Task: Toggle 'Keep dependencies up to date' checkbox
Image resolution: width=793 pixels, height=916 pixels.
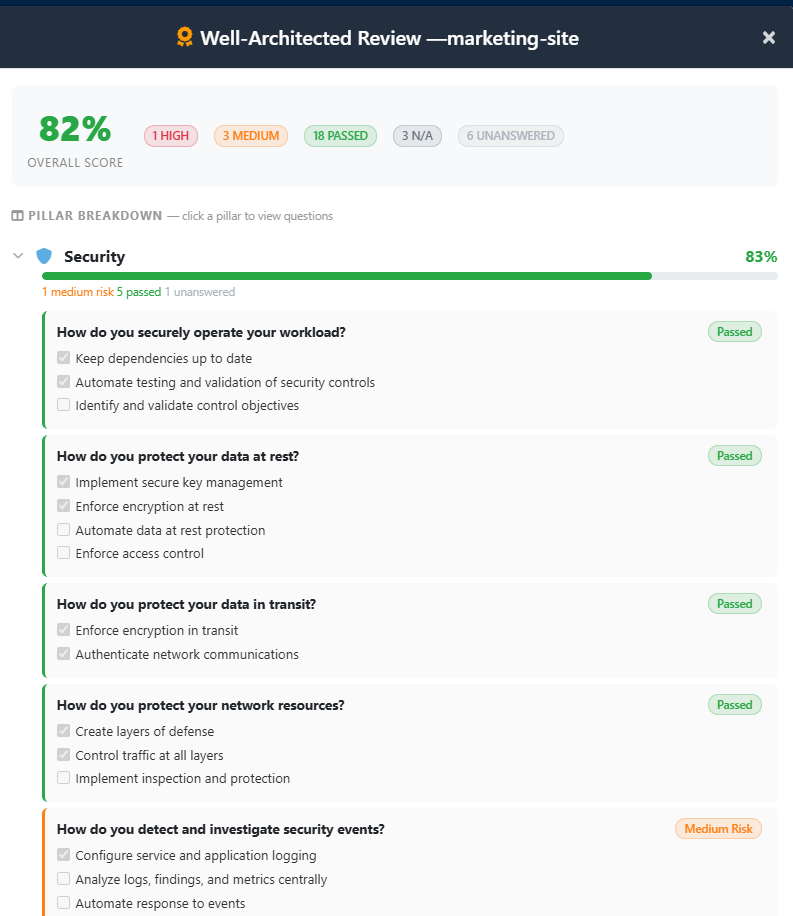Action: 64,358
